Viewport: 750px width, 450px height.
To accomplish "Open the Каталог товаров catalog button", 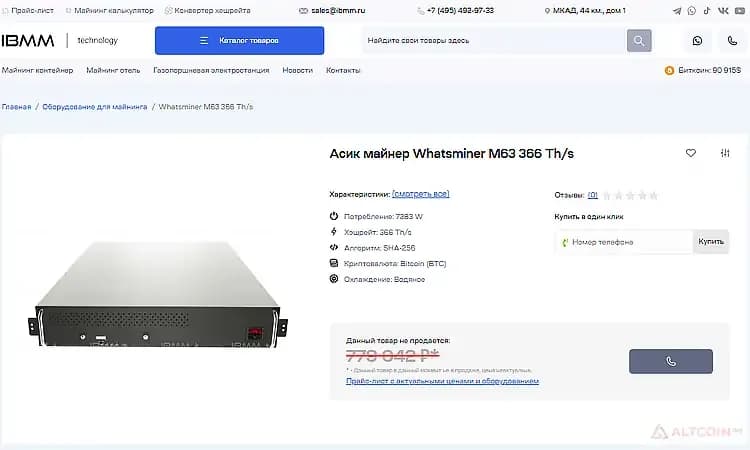I will tap(239, 41).
